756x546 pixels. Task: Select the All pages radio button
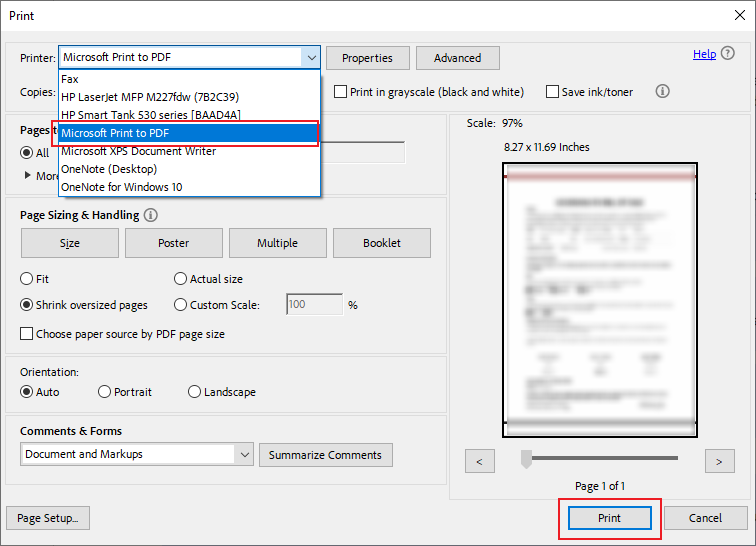[27, 153]
